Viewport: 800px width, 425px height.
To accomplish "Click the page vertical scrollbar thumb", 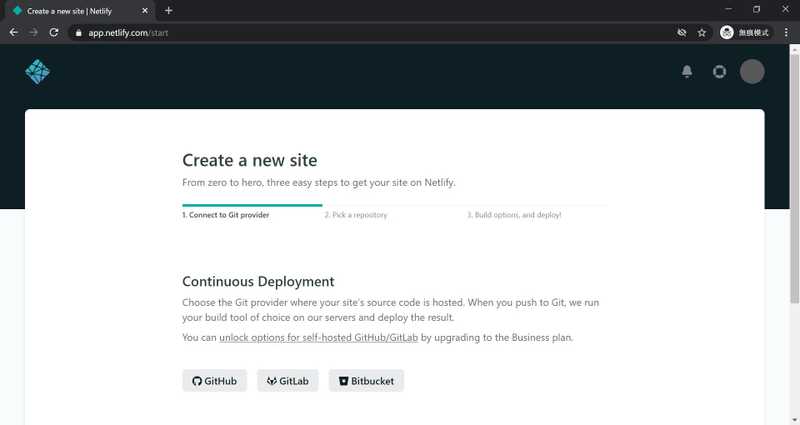I will pos(794,179).
